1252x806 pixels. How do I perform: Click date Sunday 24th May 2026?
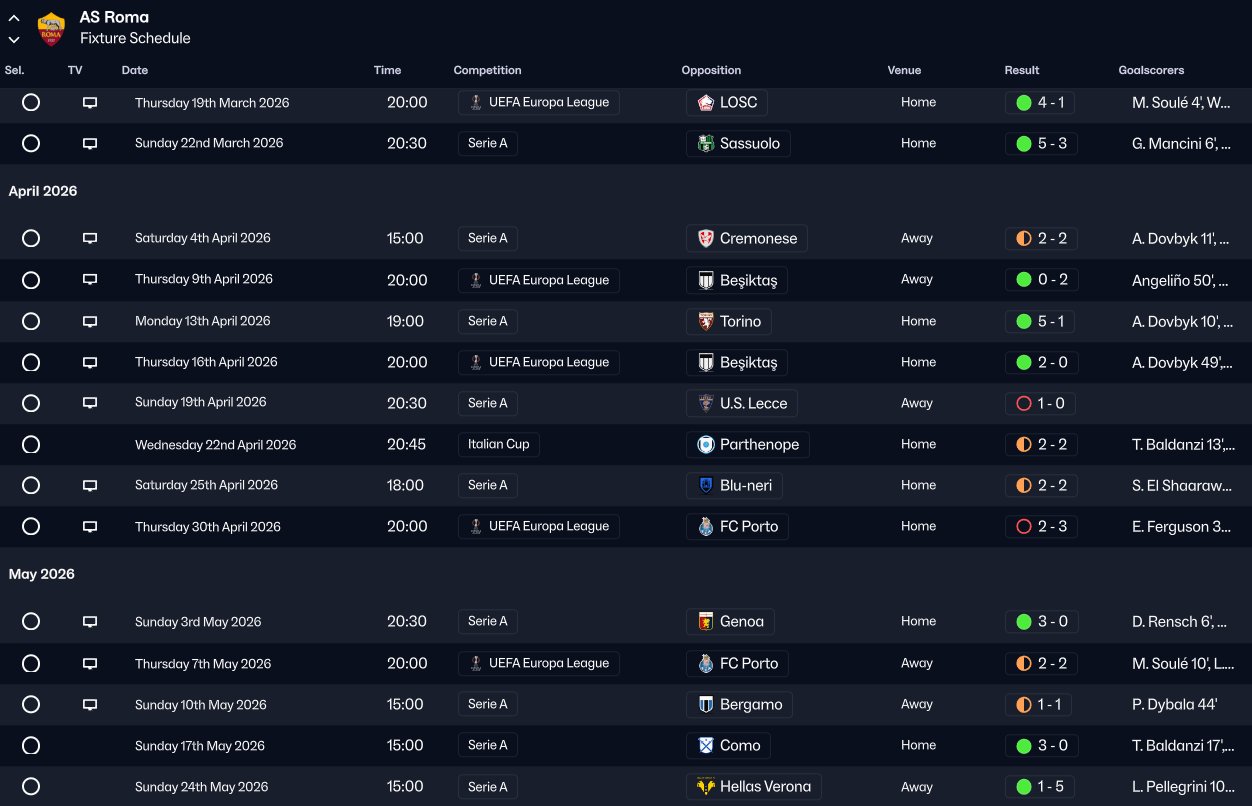202,787
